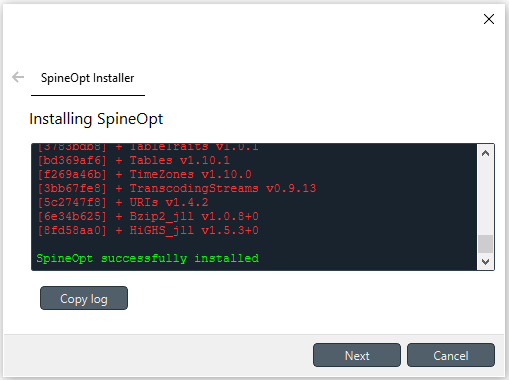This screenshot has height=380, width=509.
Task: Close the SpineOpt Installer dialog
Action: 489,19
